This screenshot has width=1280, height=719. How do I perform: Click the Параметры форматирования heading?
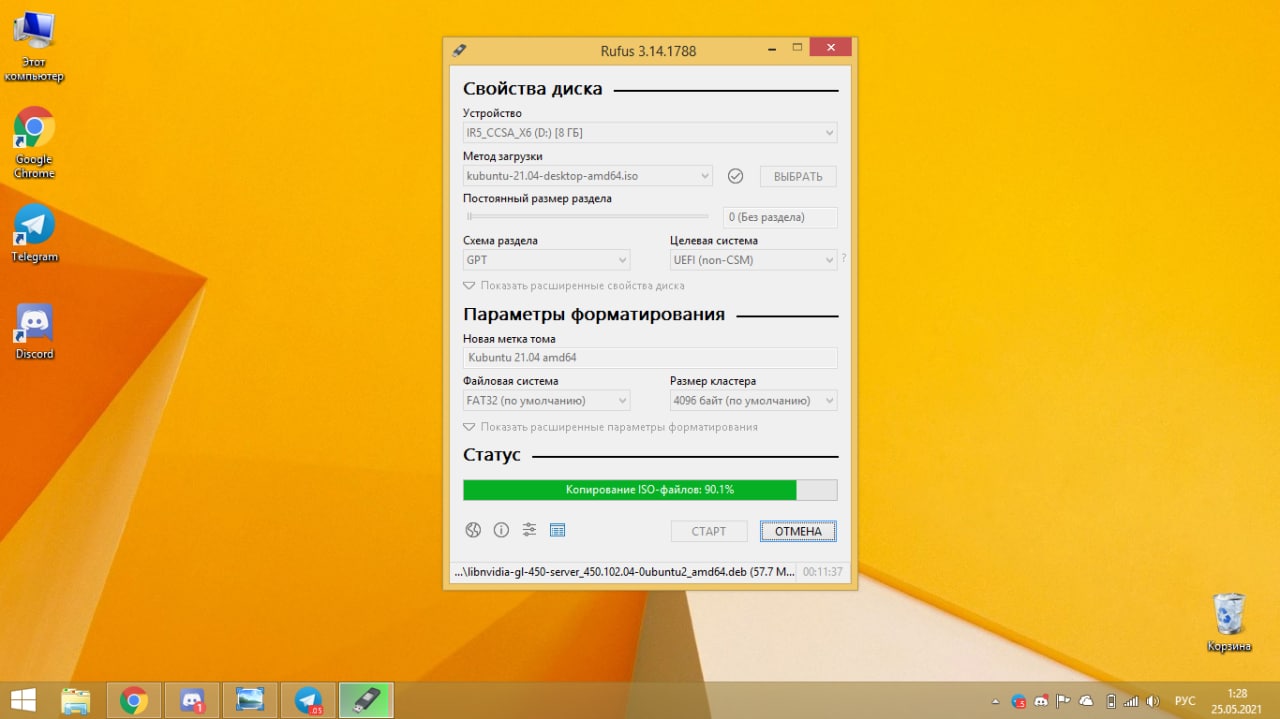pos(594,314)
